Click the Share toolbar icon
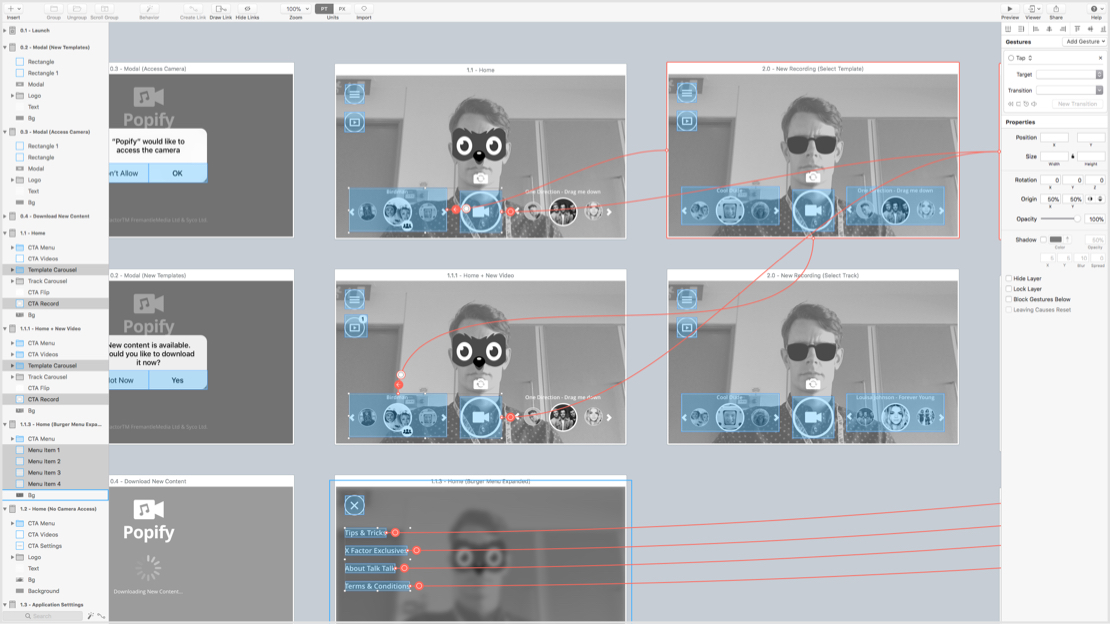This screenshot has height=624, width=1110. click(1055, 9)
